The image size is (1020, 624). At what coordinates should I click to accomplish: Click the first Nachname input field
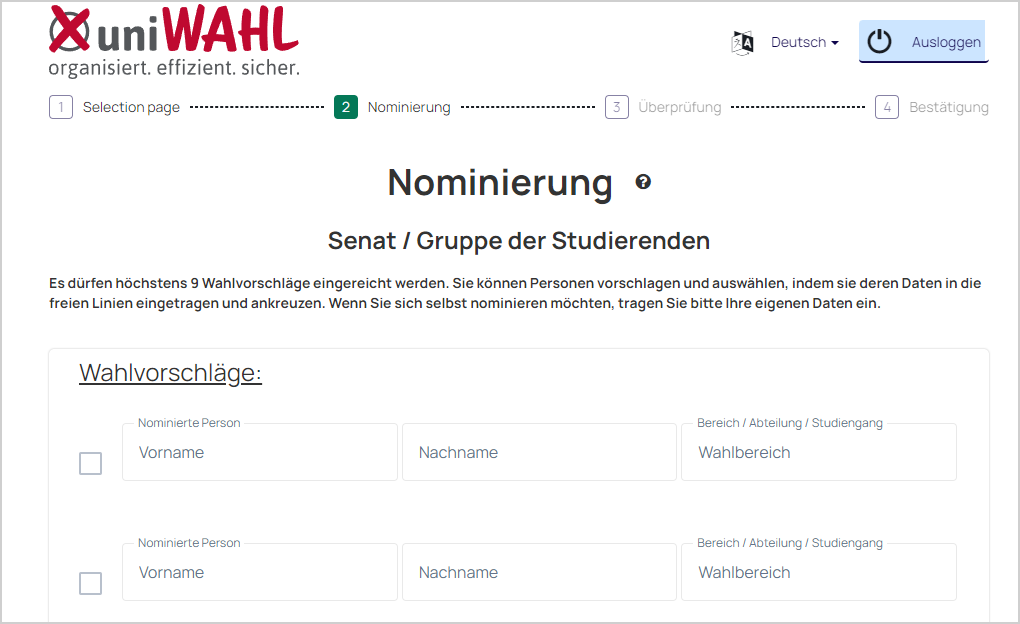(x=539, y=452)
